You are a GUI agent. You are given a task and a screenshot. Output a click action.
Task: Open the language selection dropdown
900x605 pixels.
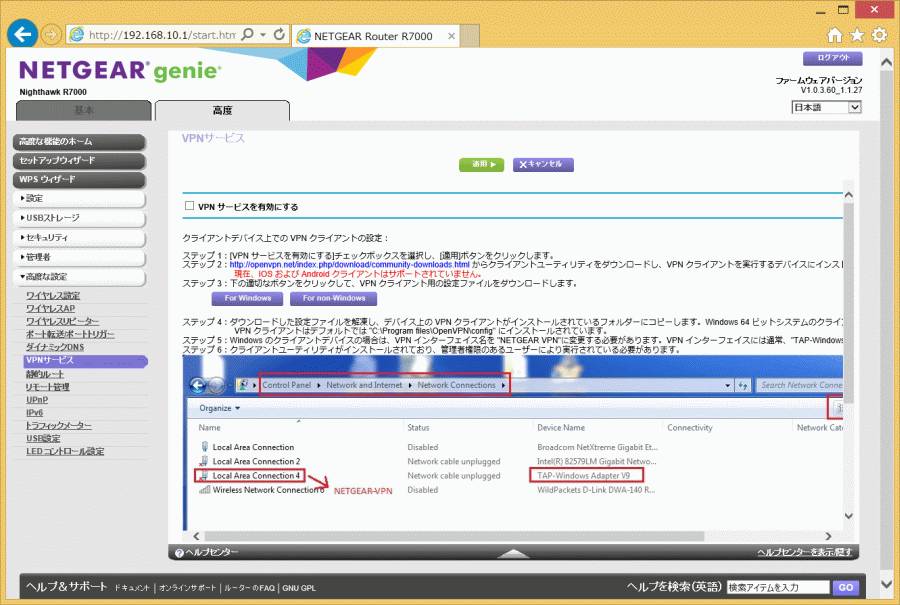coord(826,107)
